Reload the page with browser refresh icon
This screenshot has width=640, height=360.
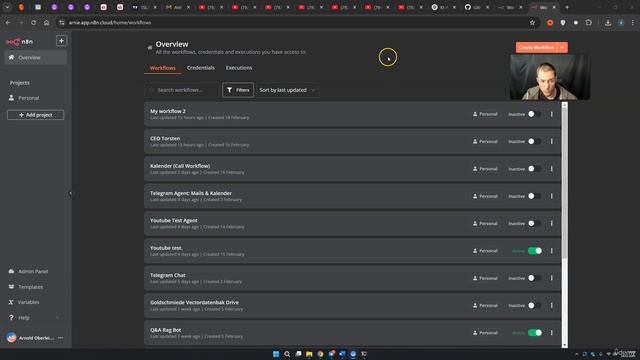pos(33,23)
